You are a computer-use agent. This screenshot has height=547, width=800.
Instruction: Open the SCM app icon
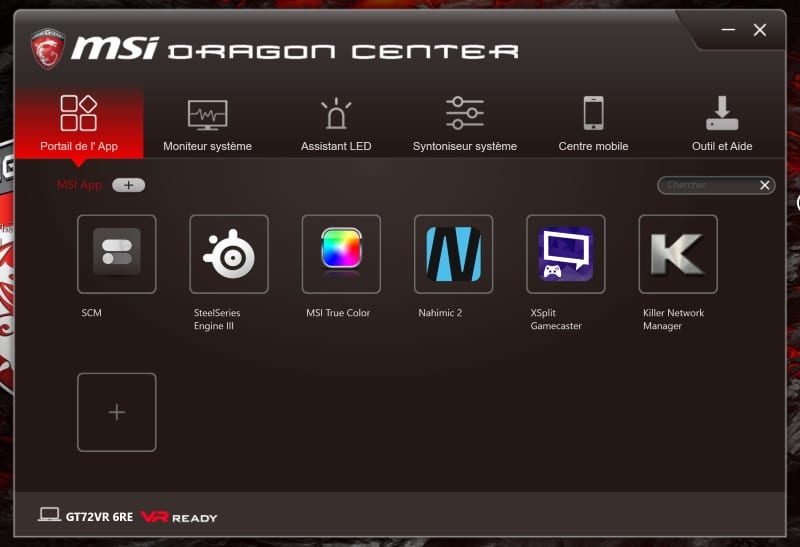(117, 254)
